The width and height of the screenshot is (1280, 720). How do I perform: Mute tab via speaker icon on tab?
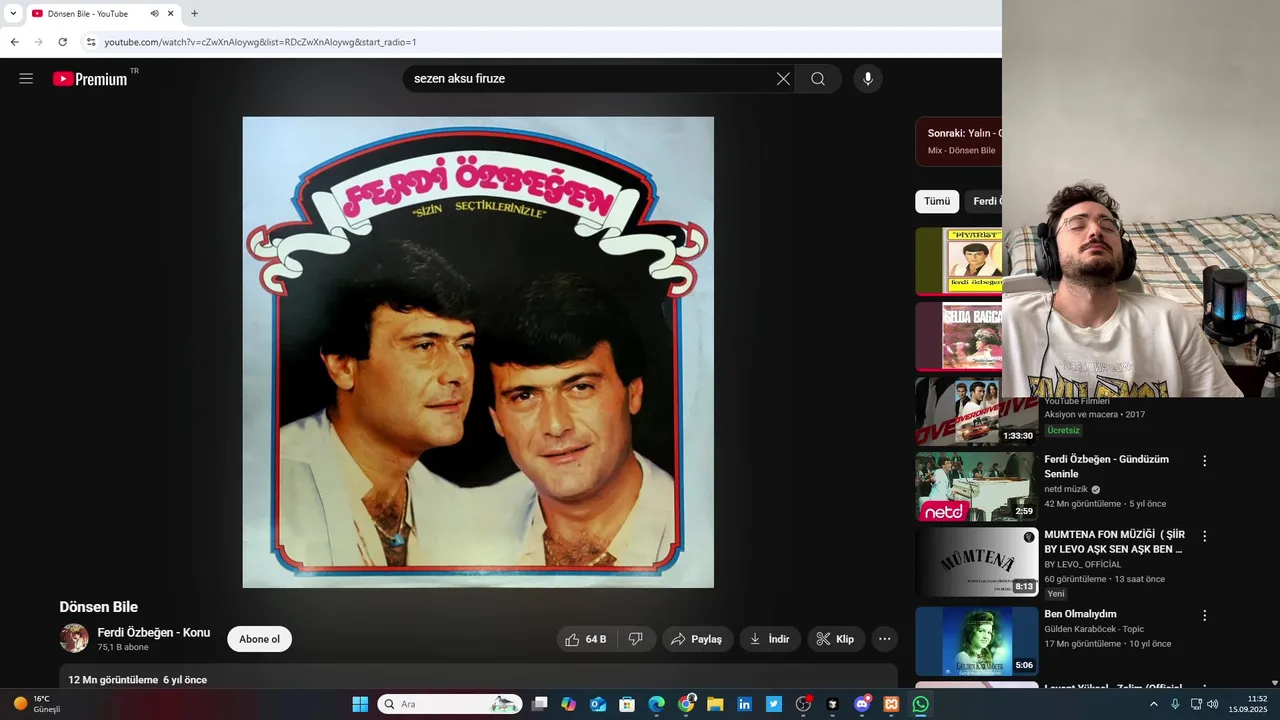tap(154, 14)
